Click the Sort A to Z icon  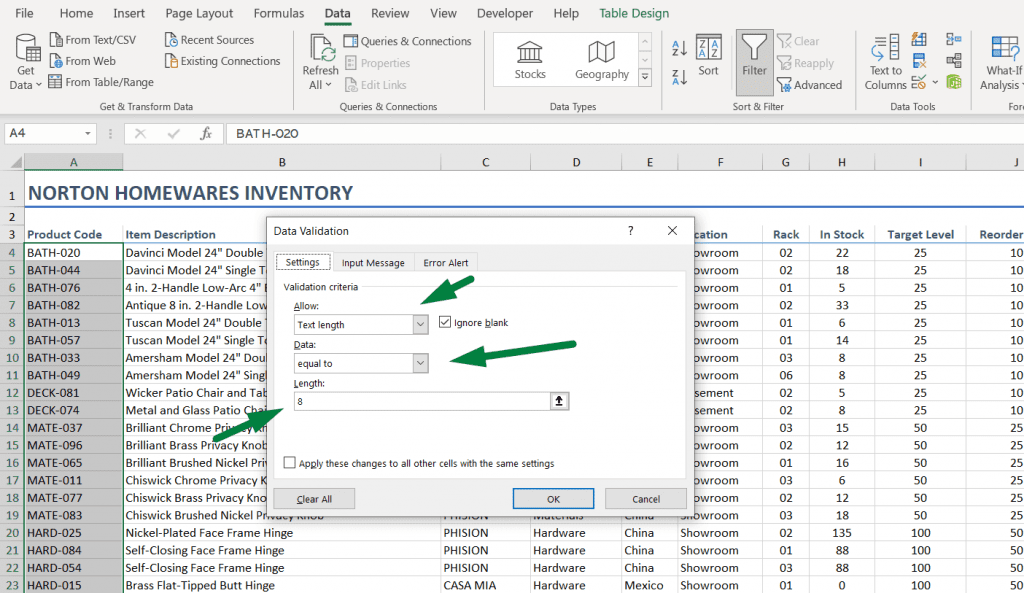(677, 47)
